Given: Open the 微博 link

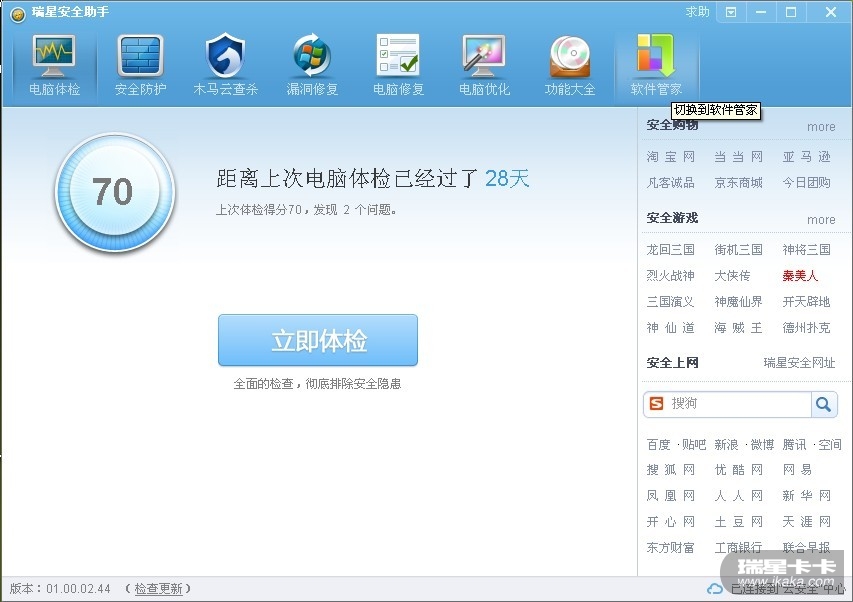Looking at the screenshot, I should [762, 445].
